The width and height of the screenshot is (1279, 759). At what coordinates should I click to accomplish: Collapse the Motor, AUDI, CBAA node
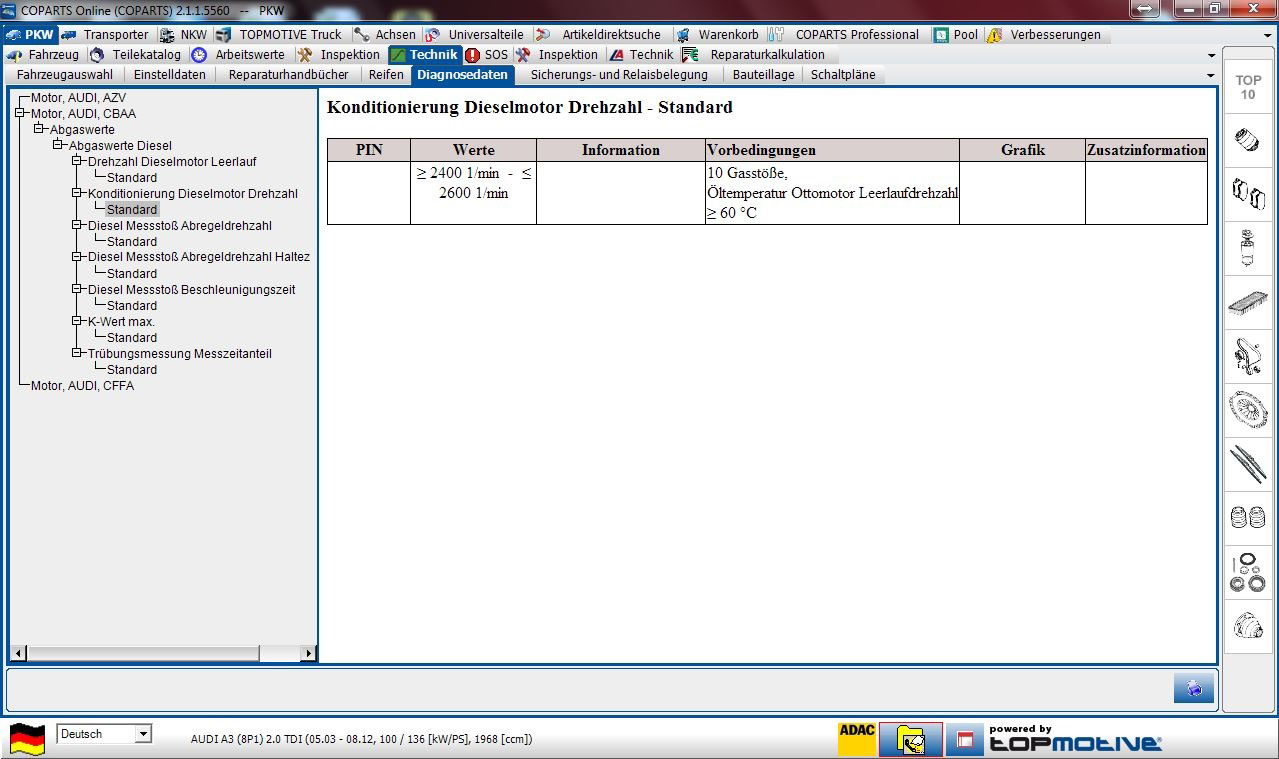click(x=20, y=113)
